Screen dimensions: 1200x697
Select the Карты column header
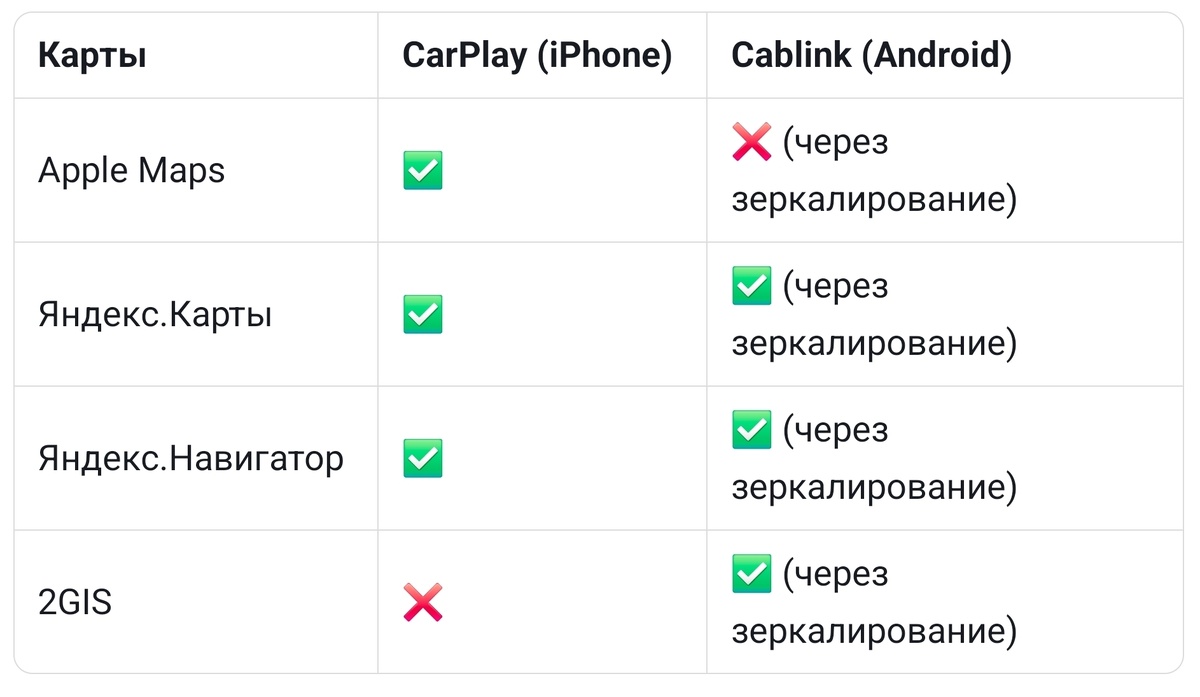pyautogui.click(x=92, y=56)
